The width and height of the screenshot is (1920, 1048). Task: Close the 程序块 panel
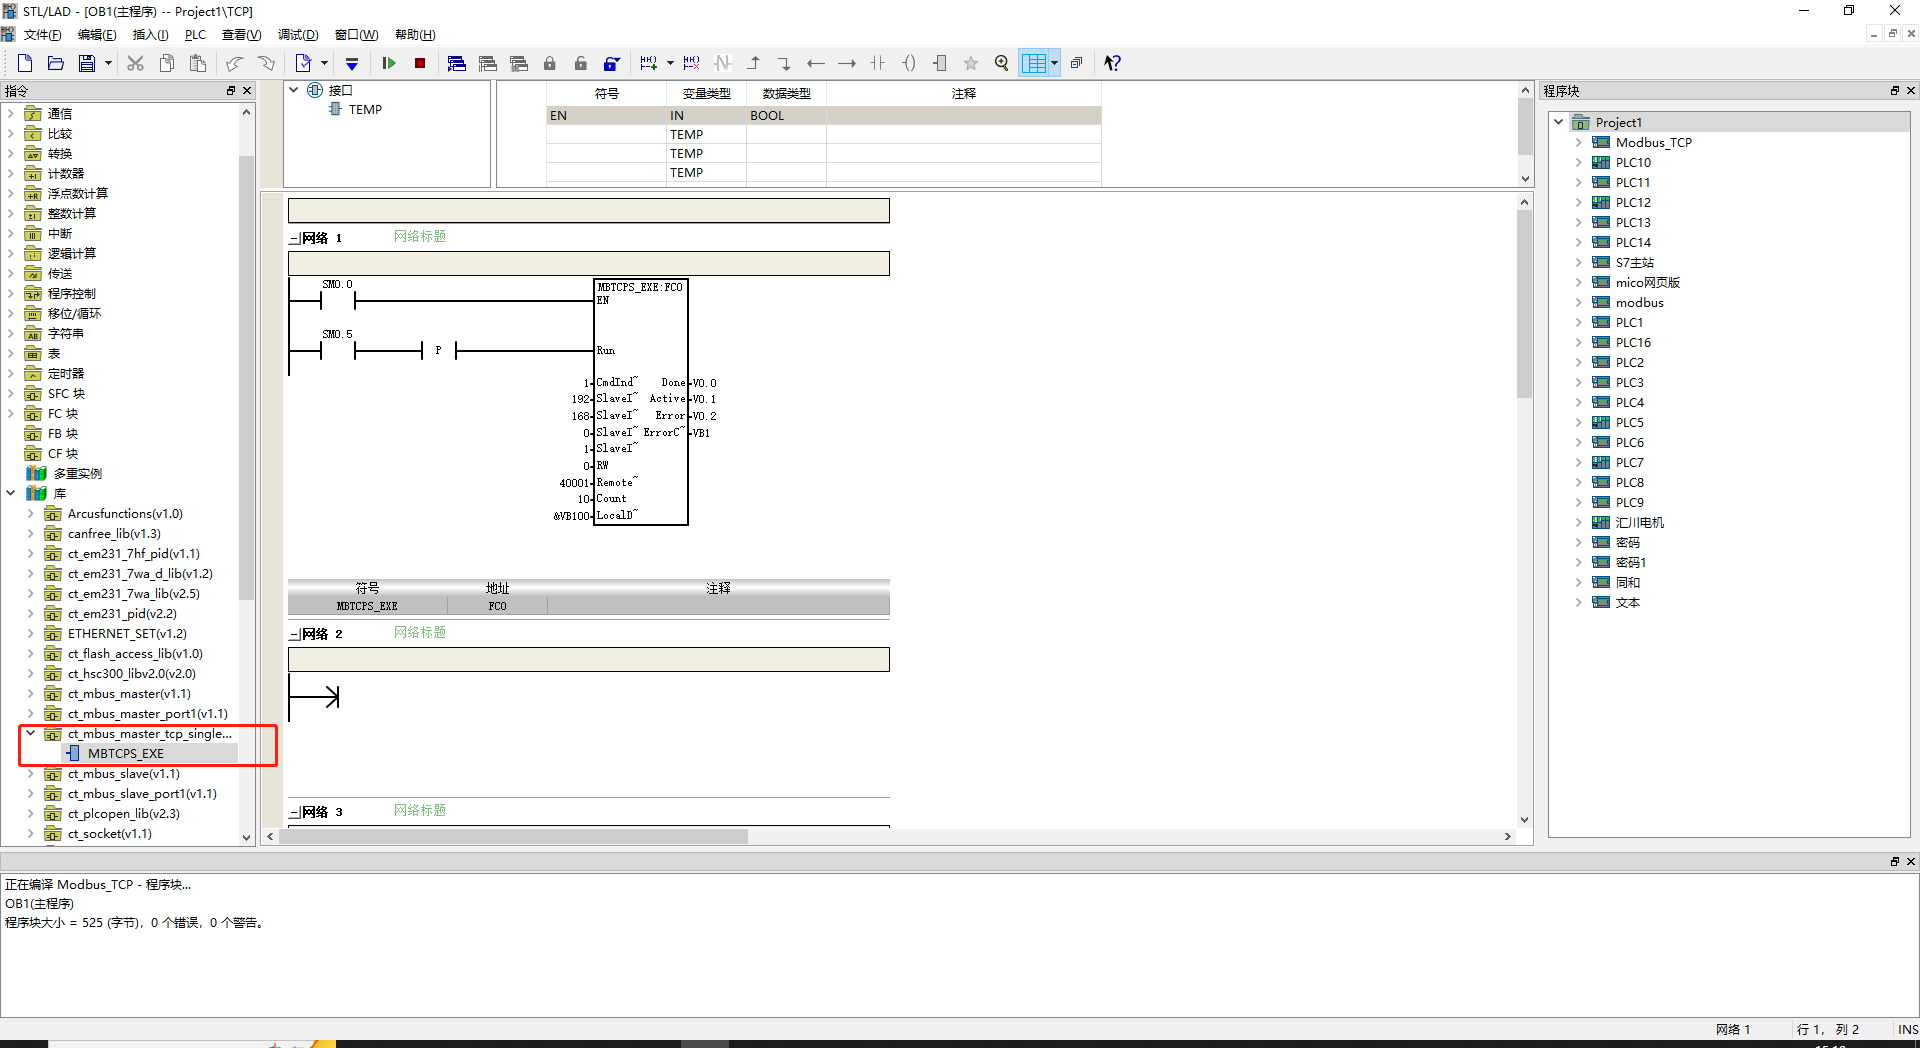1910,91
